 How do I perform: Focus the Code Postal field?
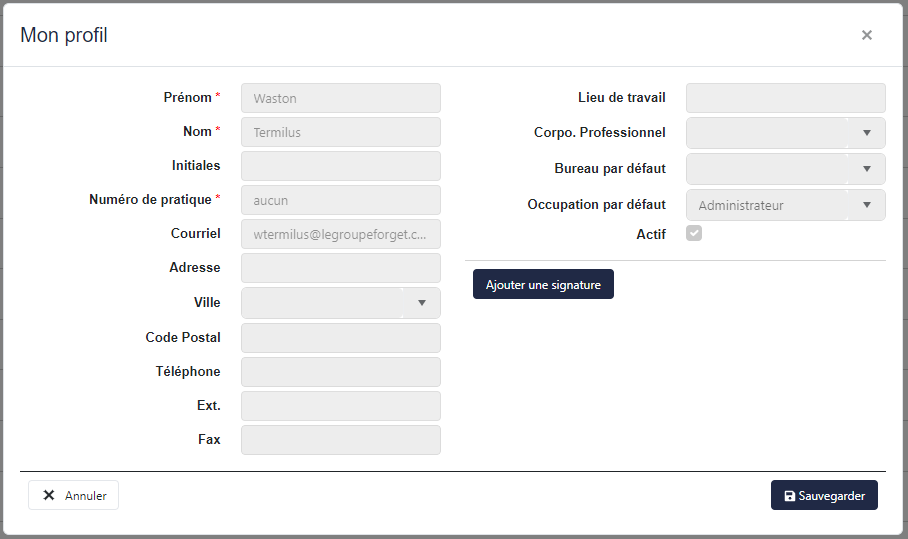[x=340, y=338]
